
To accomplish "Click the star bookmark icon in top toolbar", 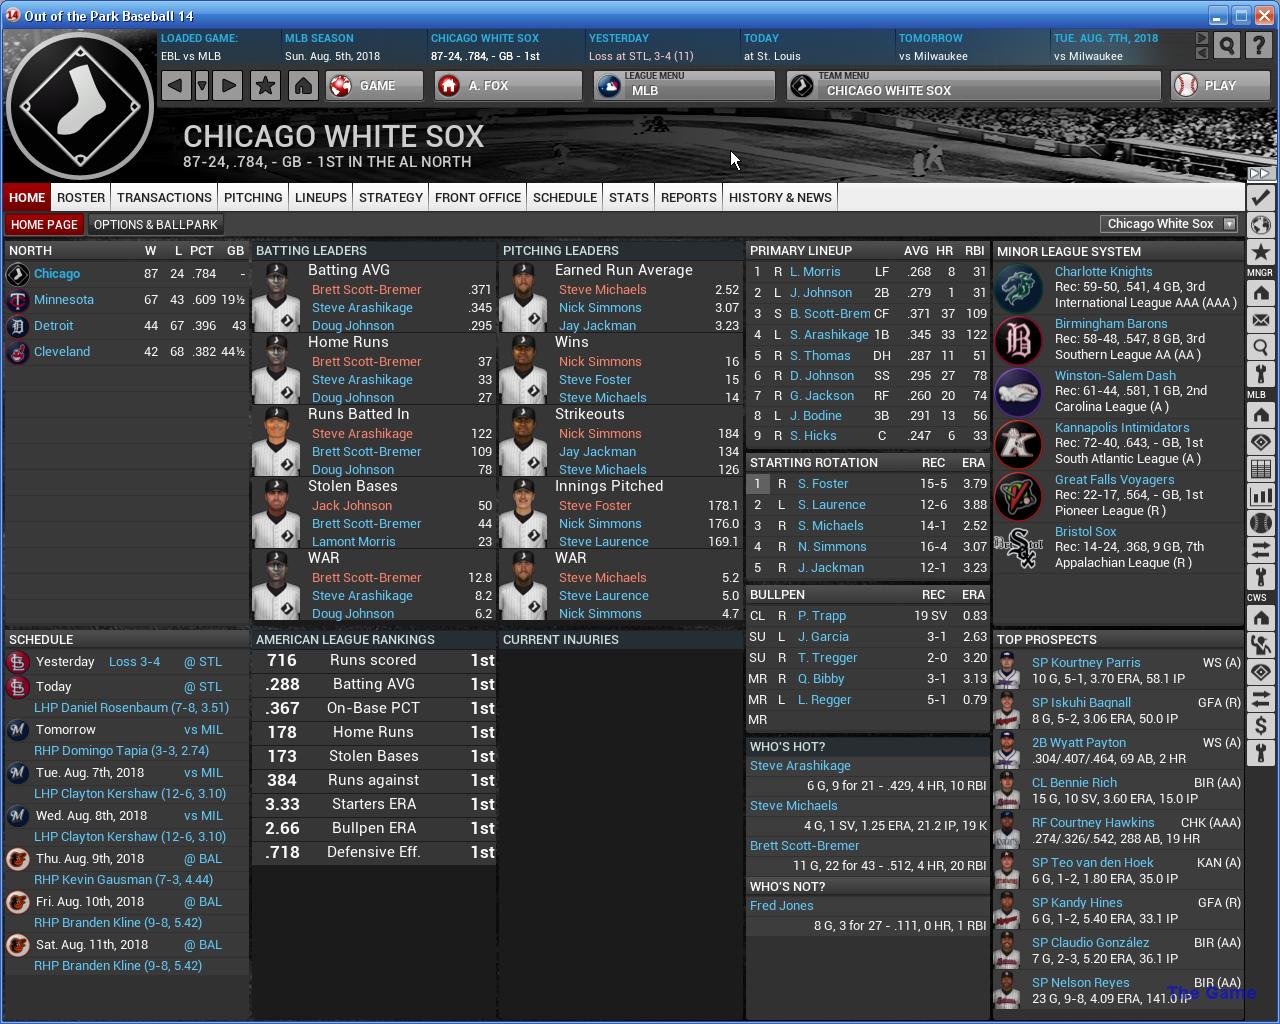I will (x=265, y=86).
